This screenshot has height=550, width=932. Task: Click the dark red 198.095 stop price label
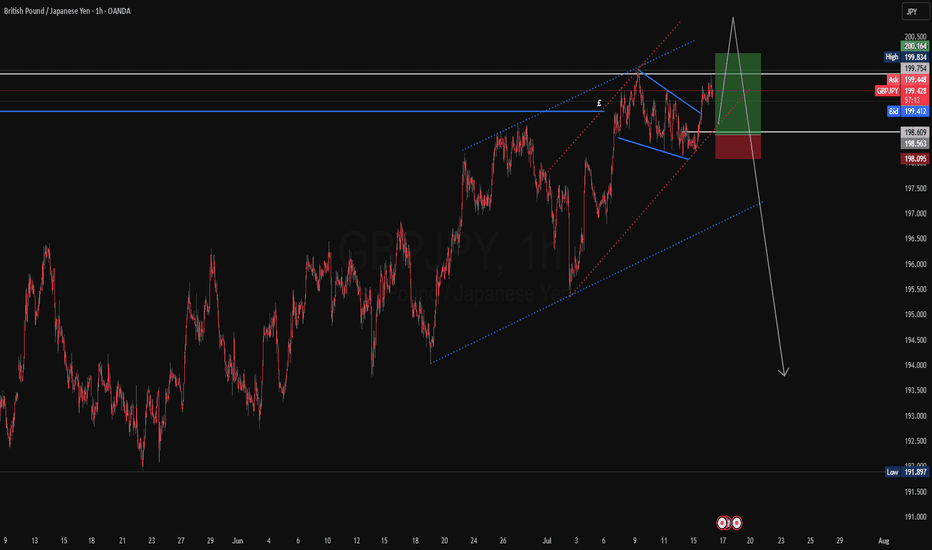click(915, 159)
